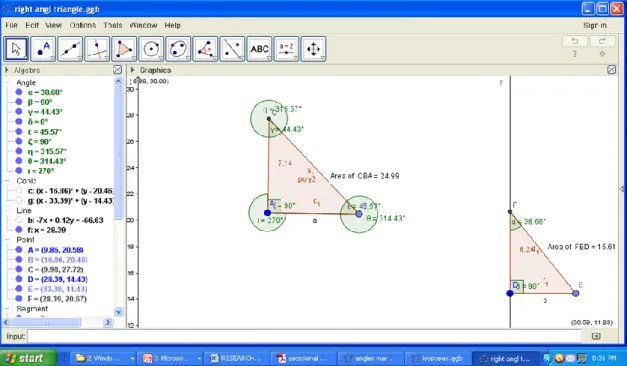Viewport: 627px width, 366px height.
Task: Click the Redo arrow button
Action: point(602,41)
